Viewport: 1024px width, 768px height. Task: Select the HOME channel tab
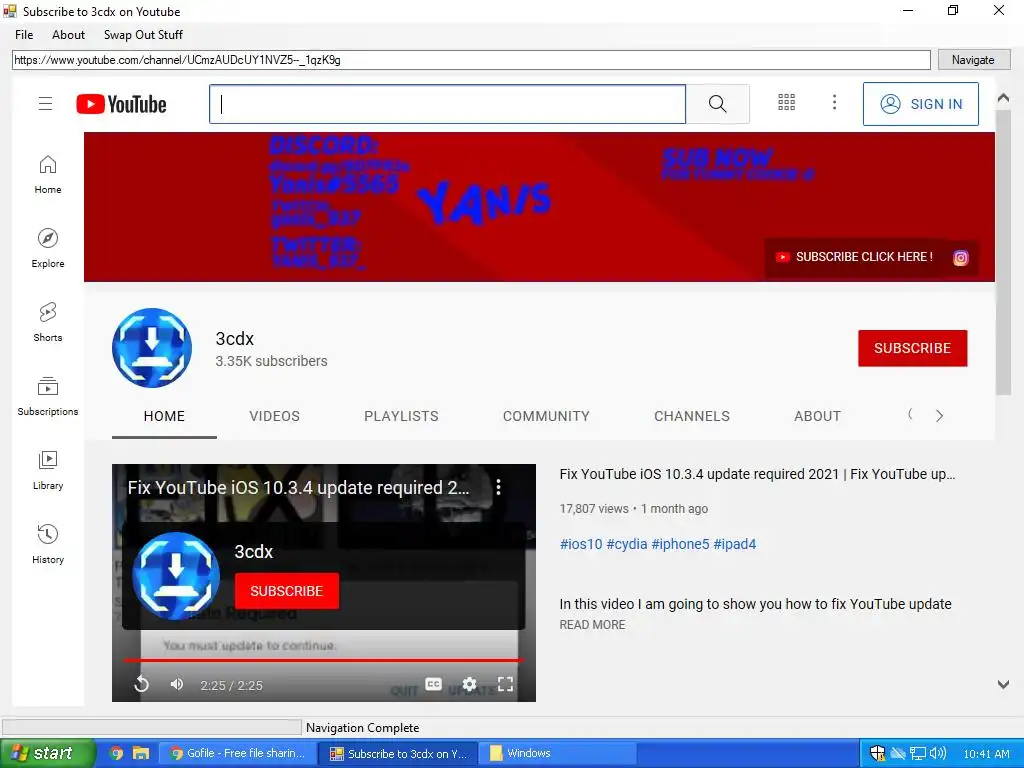coord(164,416)
